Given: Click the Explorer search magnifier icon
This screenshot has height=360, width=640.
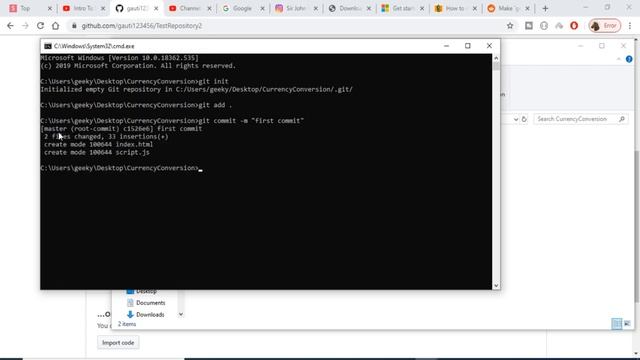Looking at the screenshot, I should [x=622, y=119].
